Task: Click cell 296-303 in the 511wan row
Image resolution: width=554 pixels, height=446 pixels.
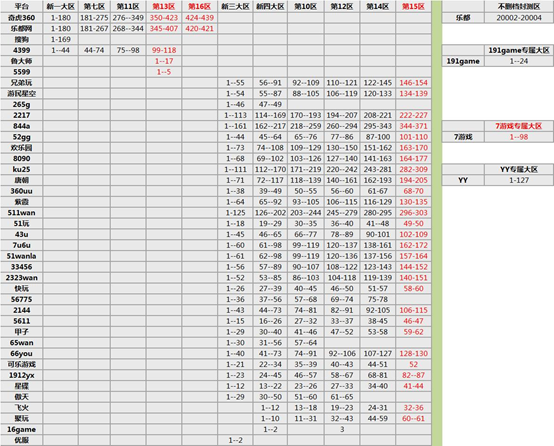Action: [x=413, y=213]
